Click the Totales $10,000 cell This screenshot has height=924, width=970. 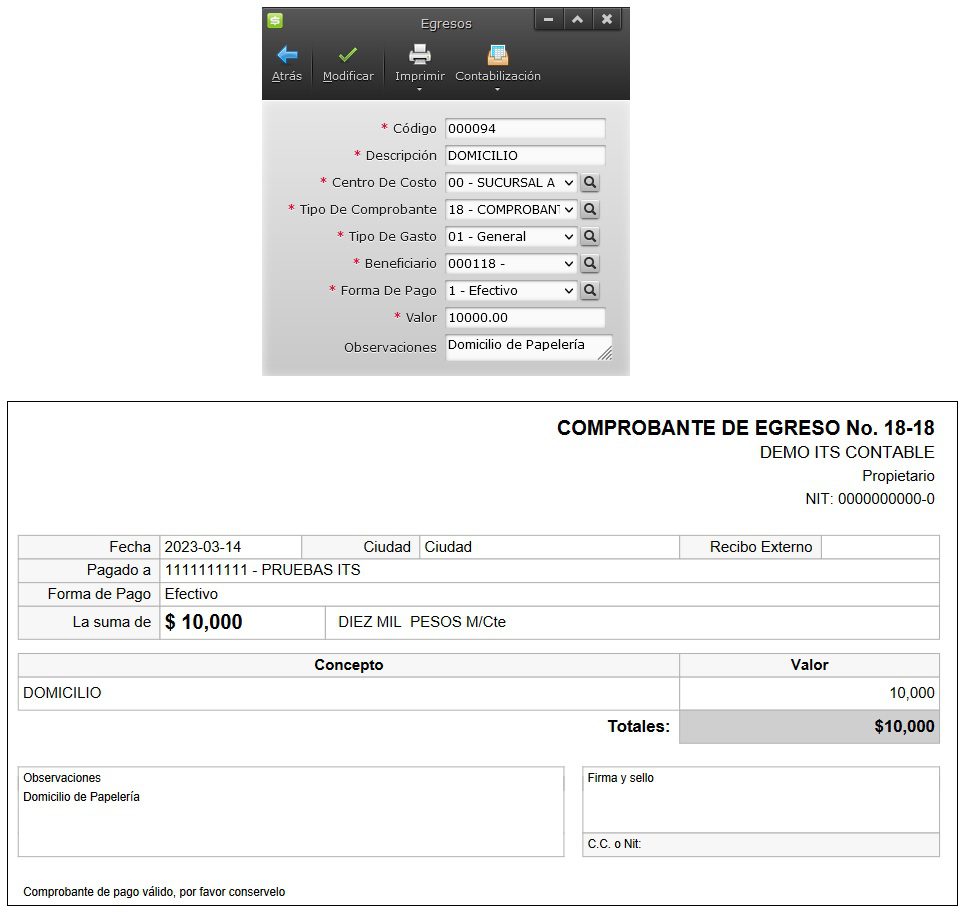click(x=809, y=727)
